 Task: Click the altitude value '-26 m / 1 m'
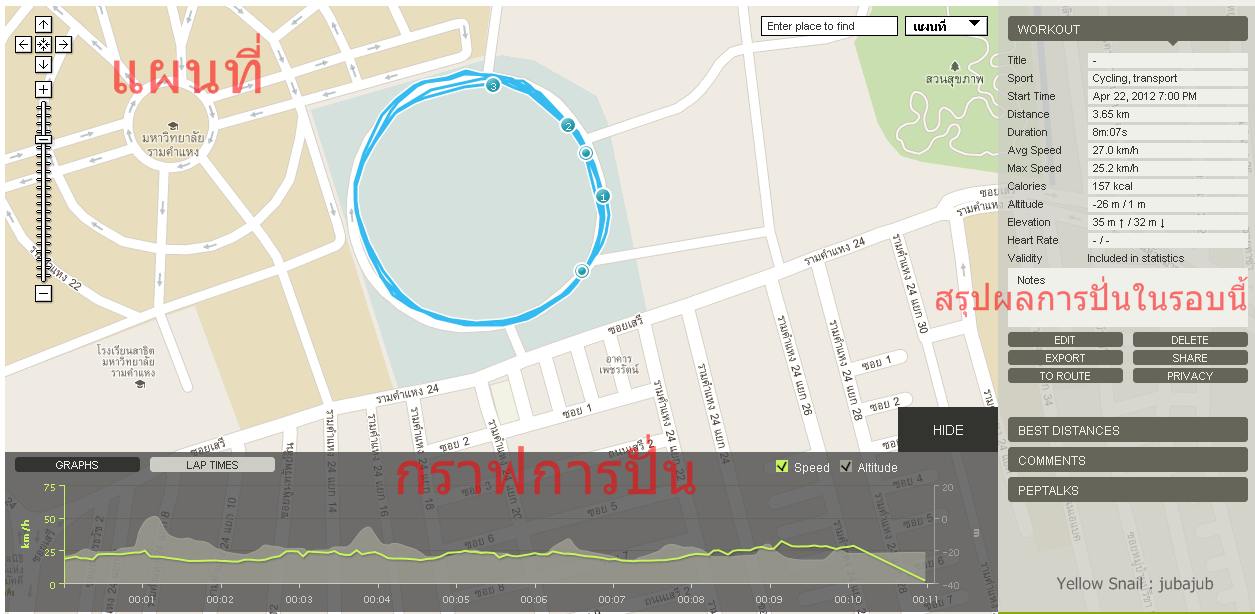pyautogui.click(x=1168, y=204)
